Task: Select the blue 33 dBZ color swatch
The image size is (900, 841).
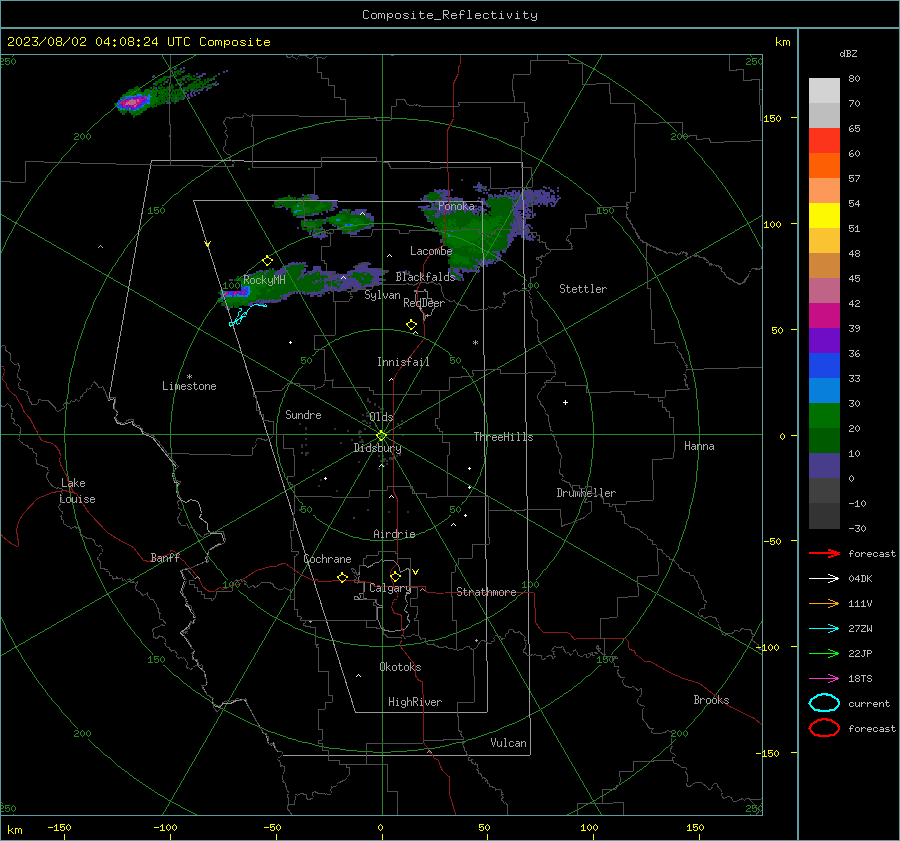Action: pos(824,366)
